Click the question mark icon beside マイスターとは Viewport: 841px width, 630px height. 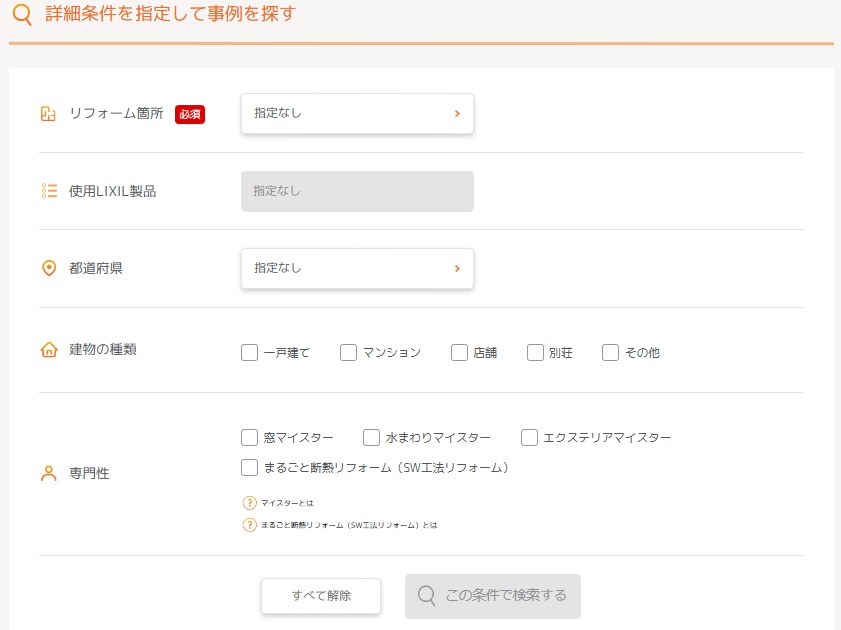pyautogui.click(x=250, y=503)
